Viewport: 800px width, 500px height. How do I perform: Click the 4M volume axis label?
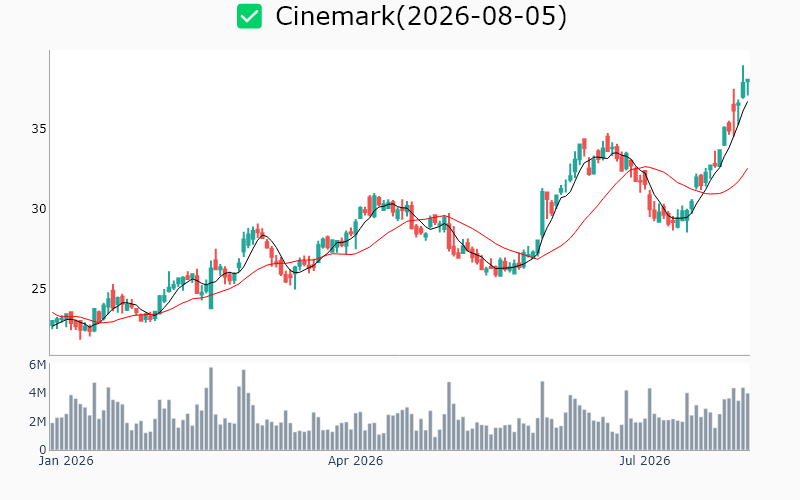click(x=37, y=393)
